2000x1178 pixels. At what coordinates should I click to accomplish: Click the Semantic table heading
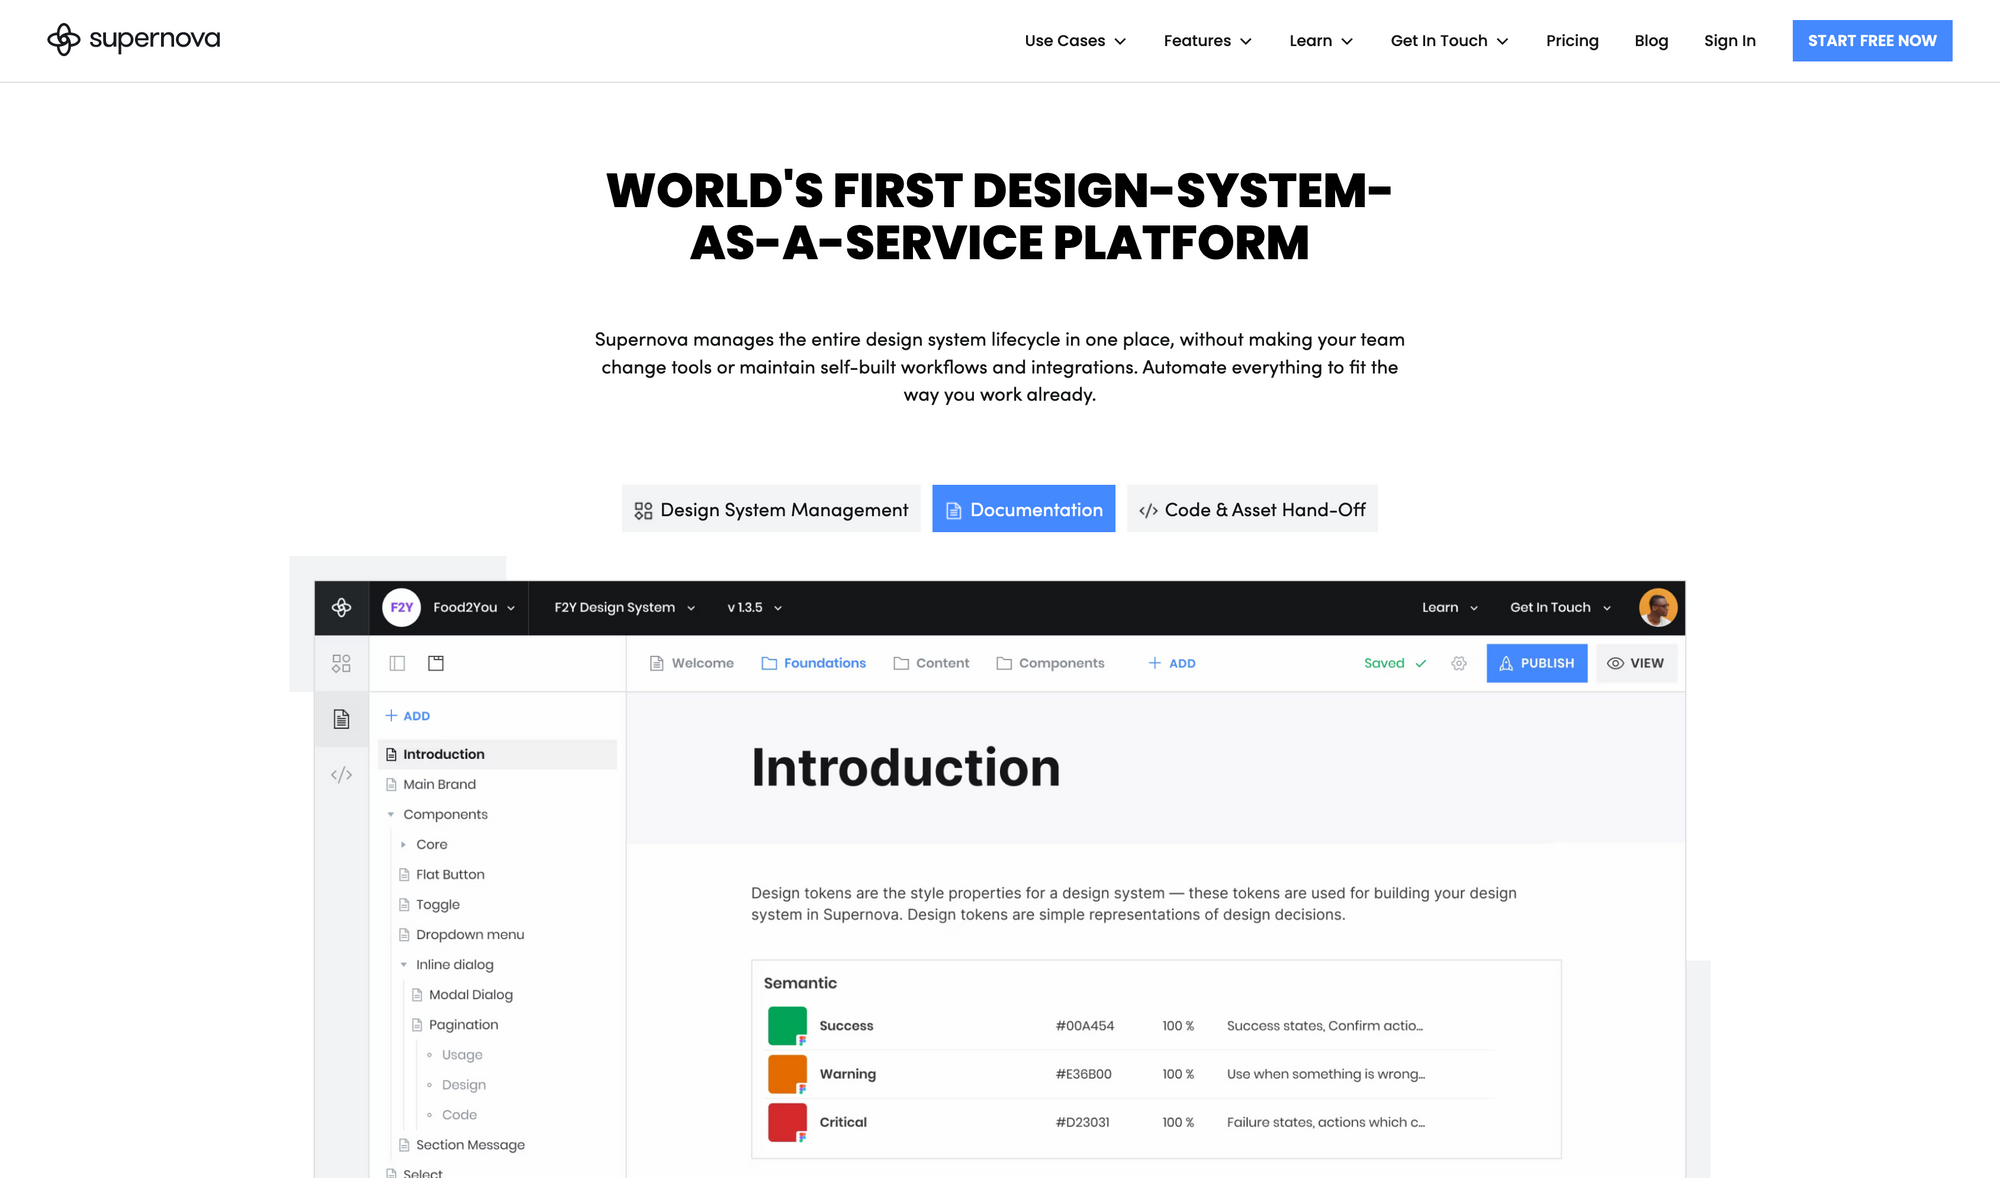pyautogui.click(x=800, y=983)
